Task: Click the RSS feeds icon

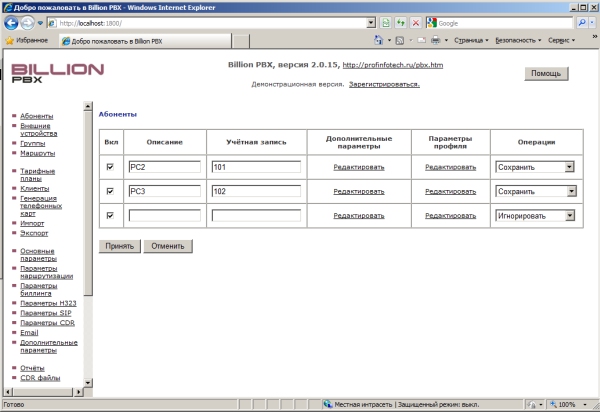Action: 399,40
